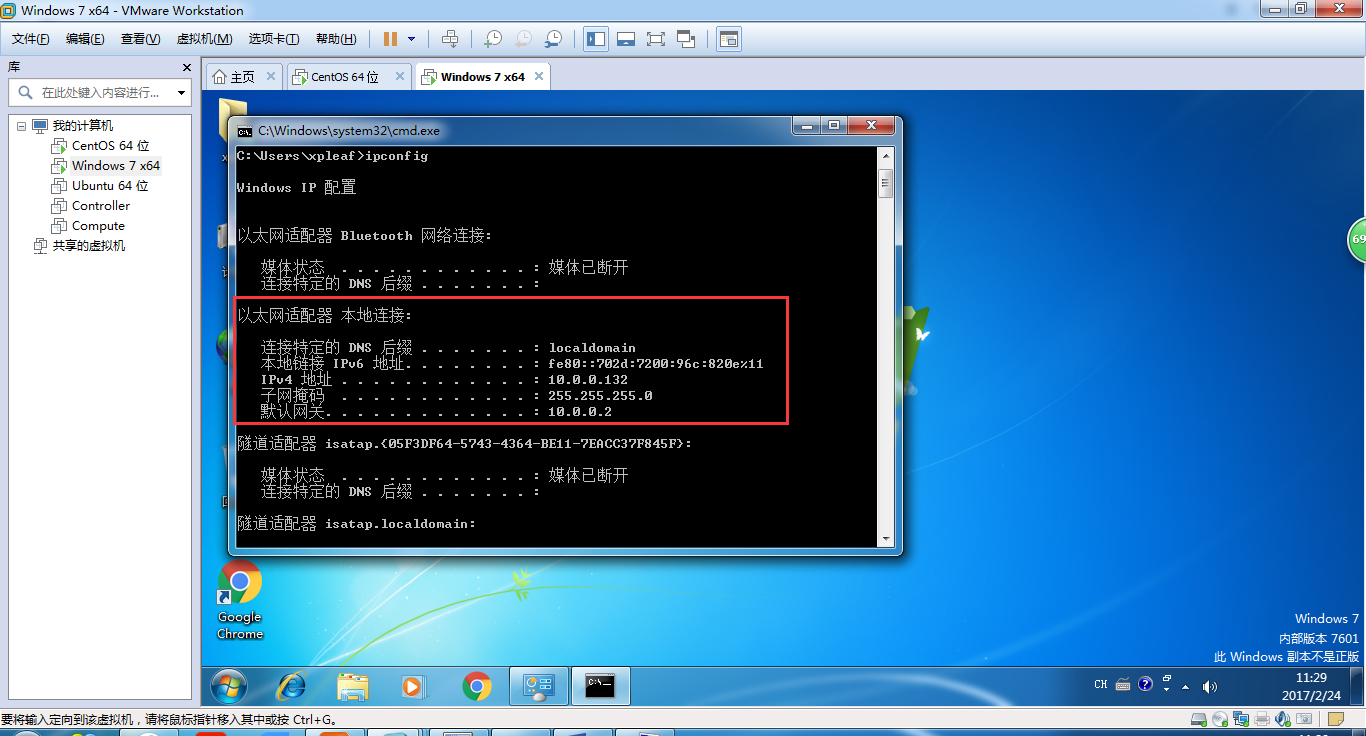The image size is (1366, 736).
Task: Open the 虚拟机(M) menu
Action: coord(204,39)
